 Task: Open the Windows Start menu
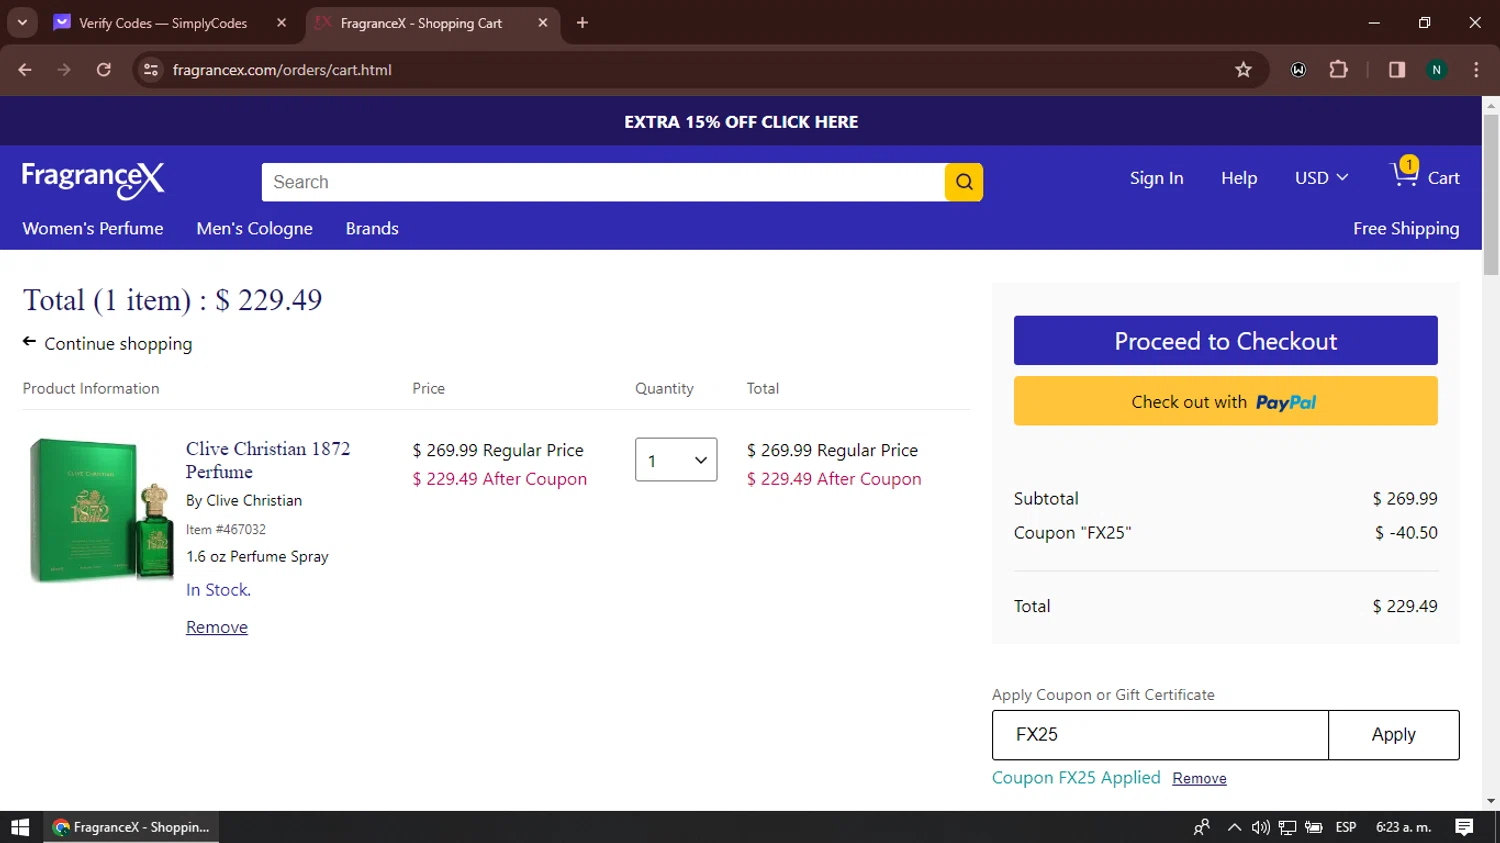tap(20, 827)
